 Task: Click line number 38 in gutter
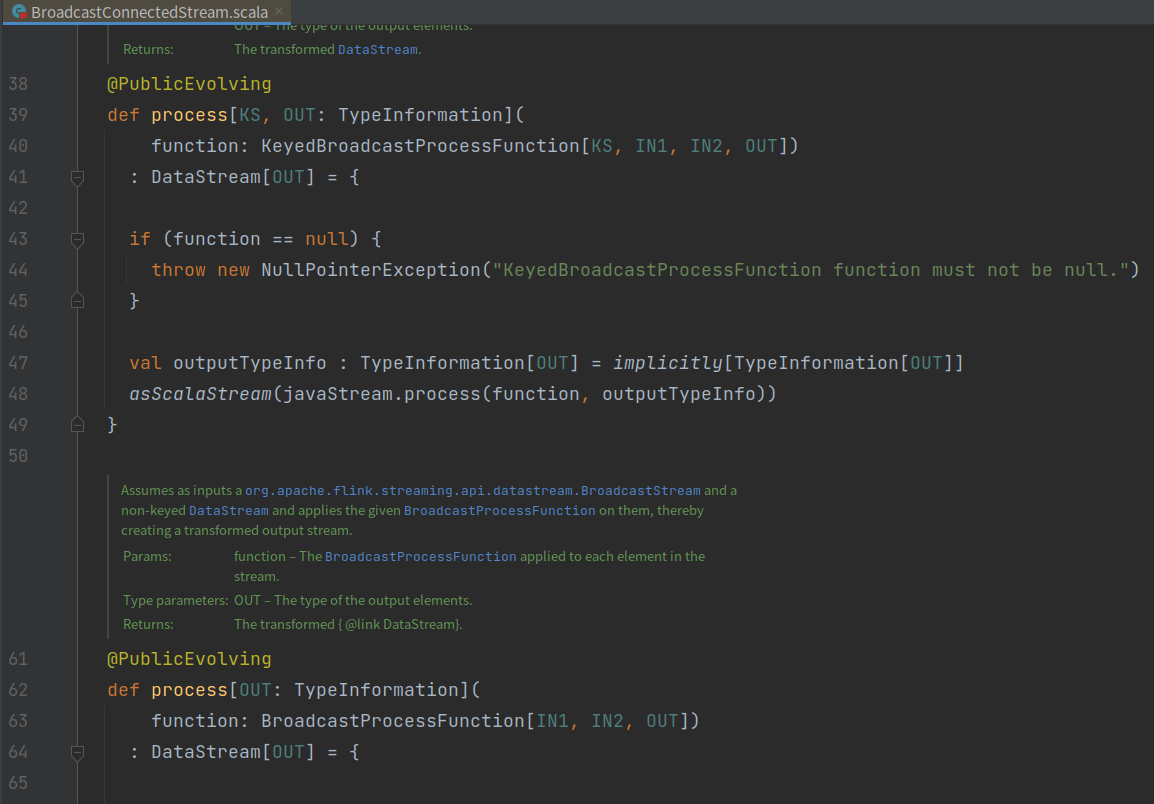click(x=18, y=84)
